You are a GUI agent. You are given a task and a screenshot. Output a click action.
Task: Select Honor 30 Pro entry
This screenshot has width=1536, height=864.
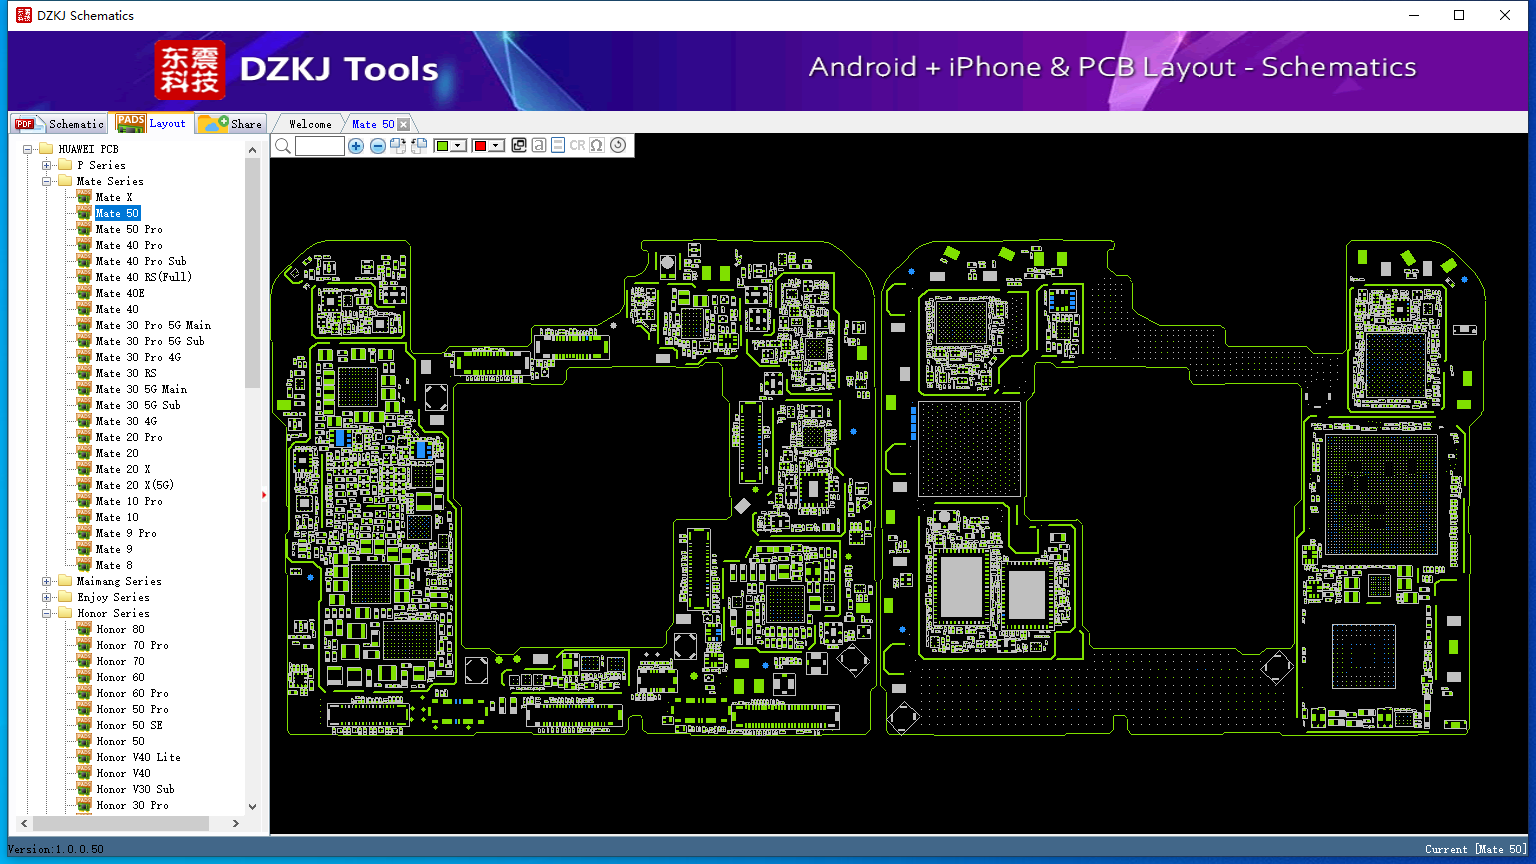pyautogui.click(x=132, y=805)
